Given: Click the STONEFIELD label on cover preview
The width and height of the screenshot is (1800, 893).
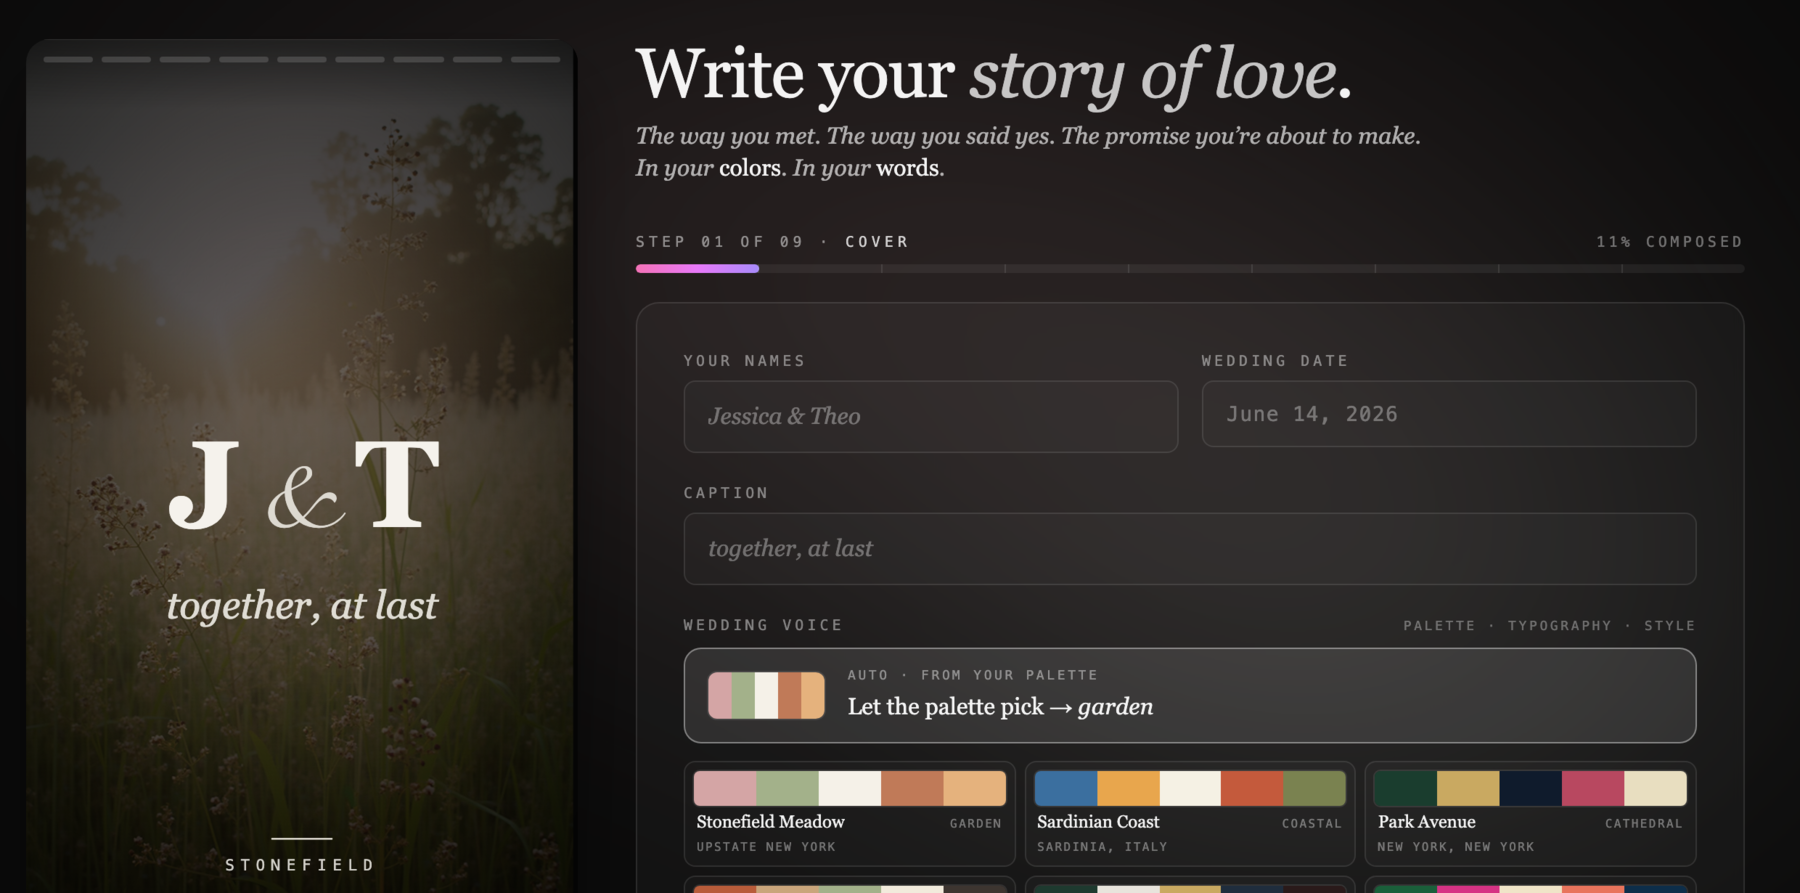Looking at the screenshot, I should click(x=300, y=865).
